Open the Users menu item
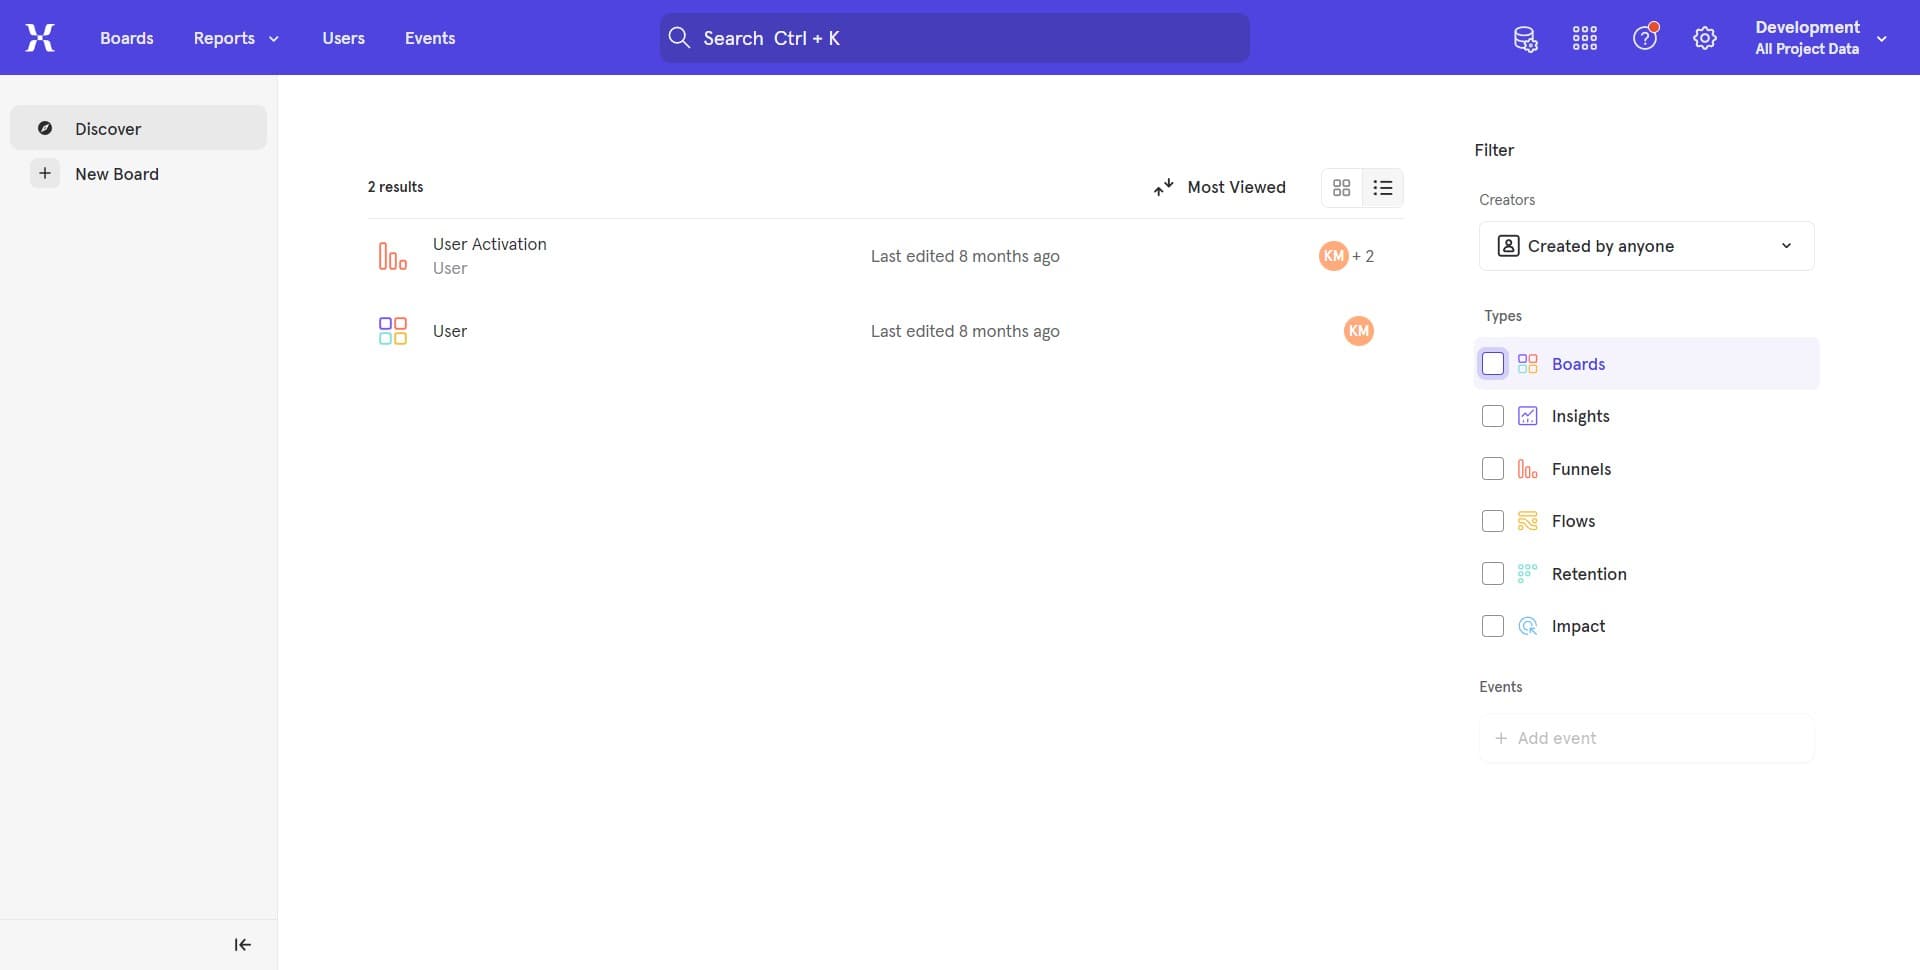This screenshot has width=1920, height=970. click(x=343, y=38)
